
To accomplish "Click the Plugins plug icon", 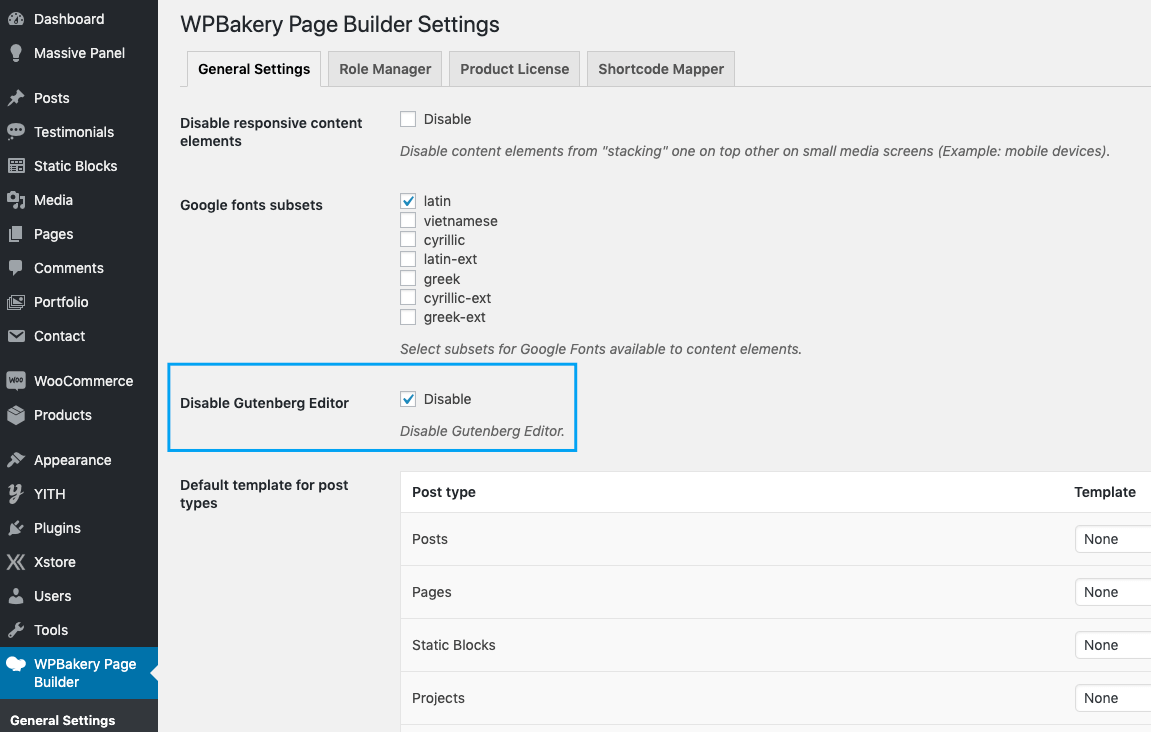I will click(16, 528).
